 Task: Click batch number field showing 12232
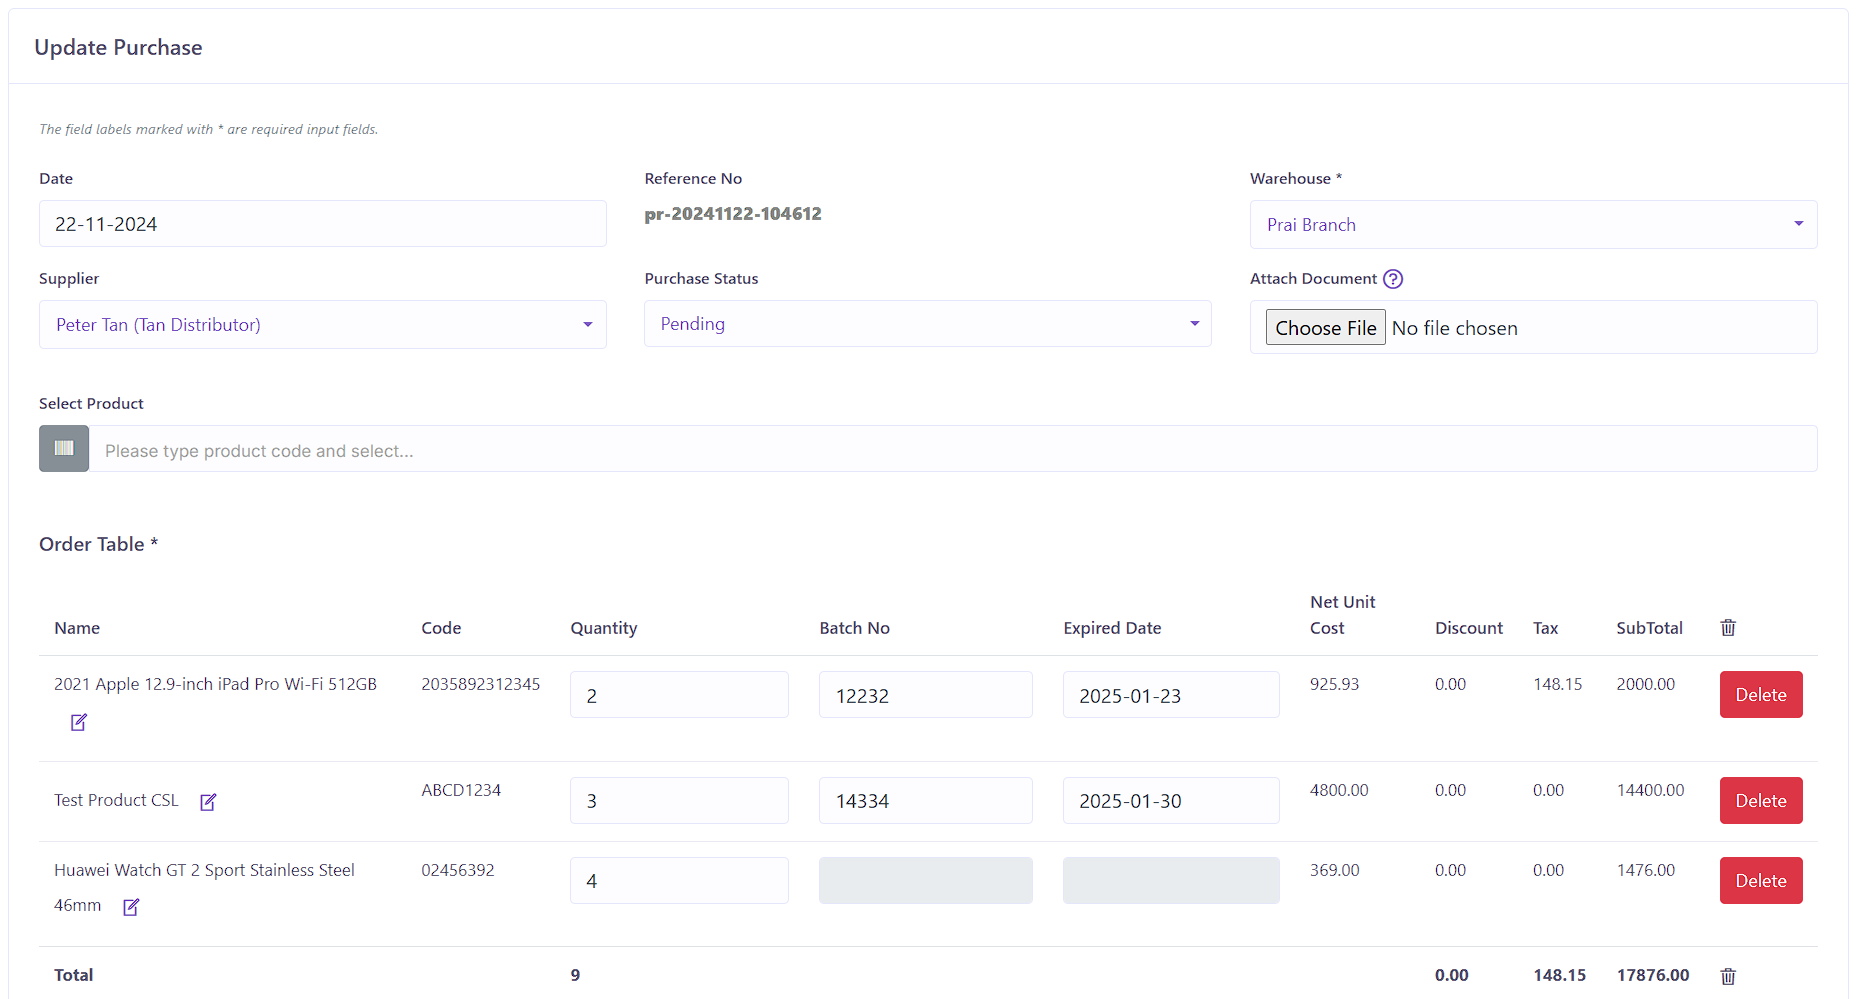pyautogui.click(x=925, y=695)
